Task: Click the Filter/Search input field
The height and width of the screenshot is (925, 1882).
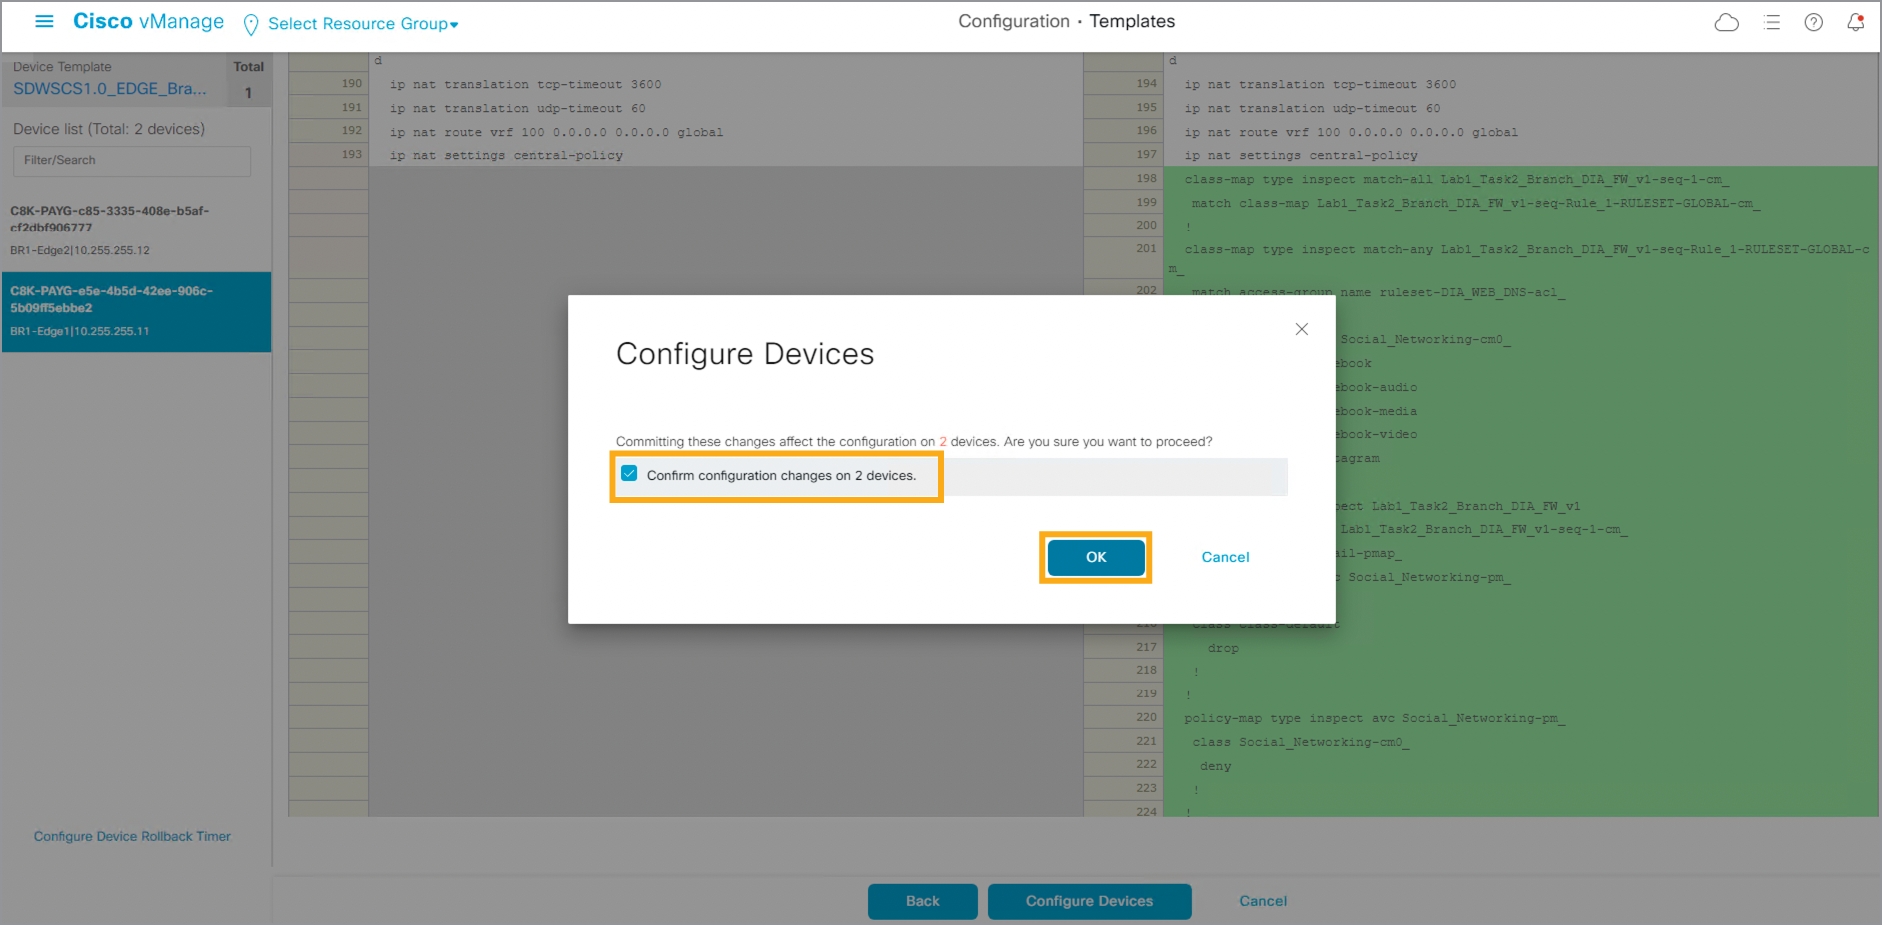Action: coord(131,161)
